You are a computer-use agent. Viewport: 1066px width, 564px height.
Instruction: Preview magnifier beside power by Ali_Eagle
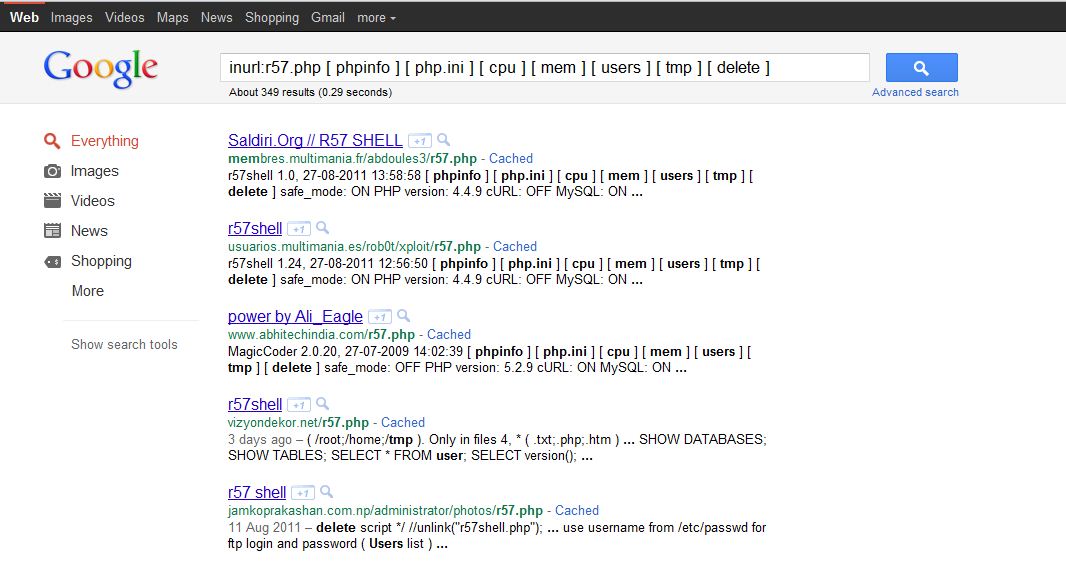tap(403, 316)
